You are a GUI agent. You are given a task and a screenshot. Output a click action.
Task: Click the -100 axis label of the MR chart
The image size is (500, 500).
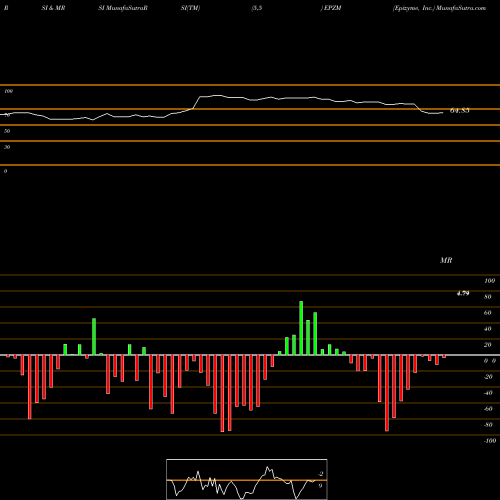[x=489, y=441]
